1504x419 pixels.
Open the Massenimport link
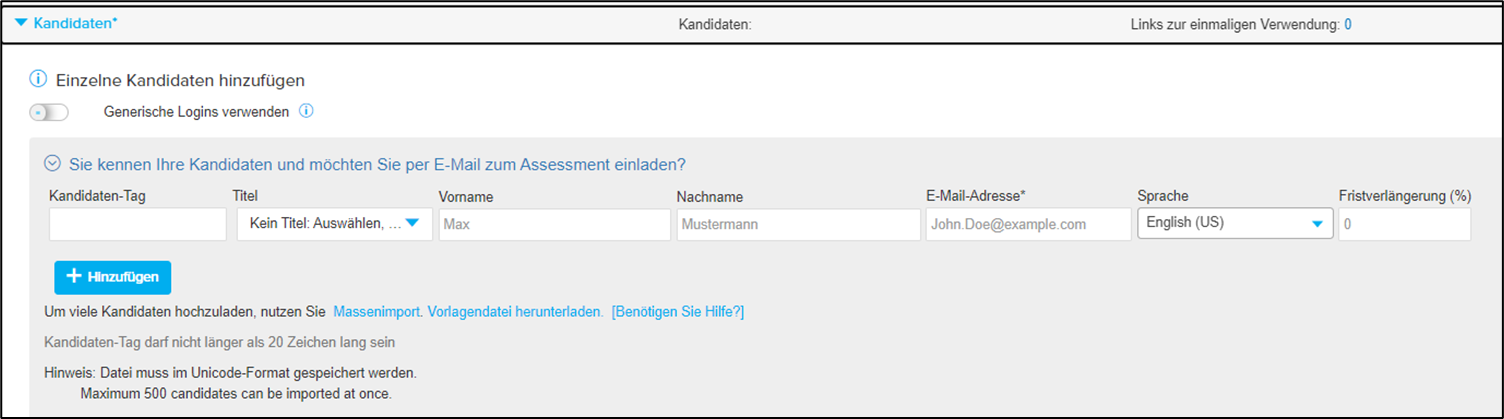[x=377, y=312]
